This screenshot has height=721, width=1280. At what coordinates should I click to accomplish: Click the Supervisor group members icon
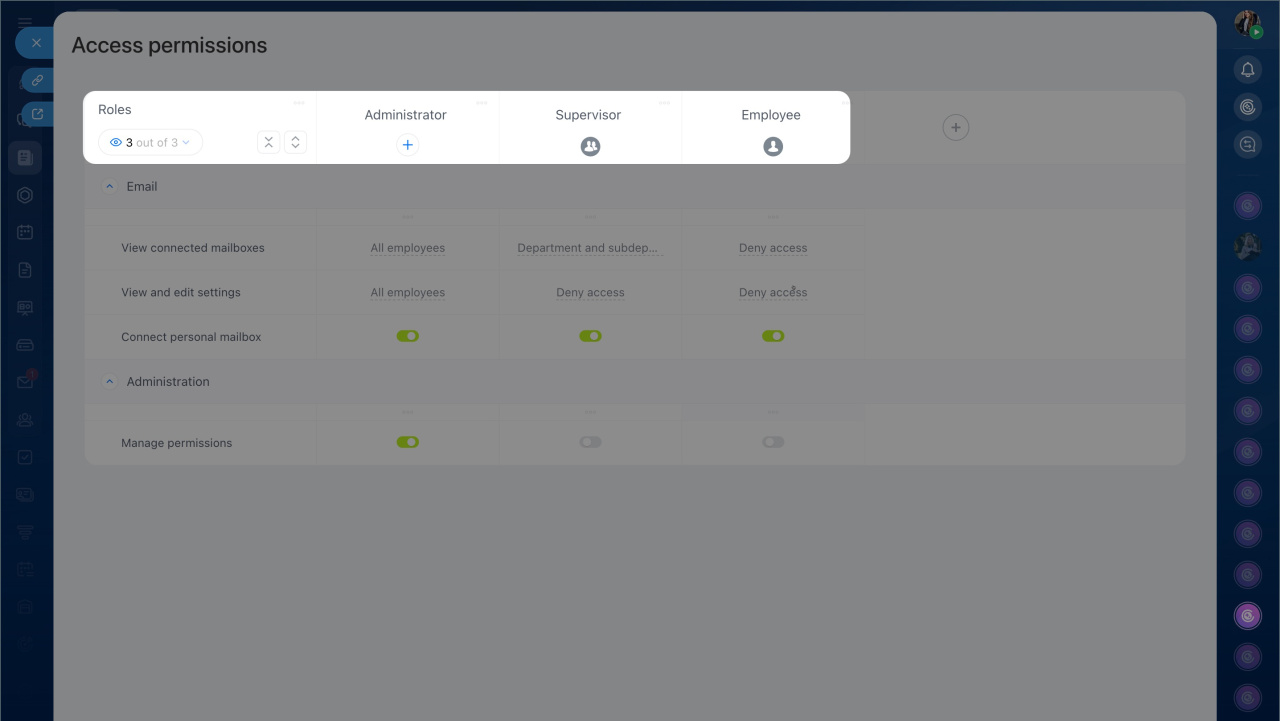pyautogui.click(x=590, y=146)
